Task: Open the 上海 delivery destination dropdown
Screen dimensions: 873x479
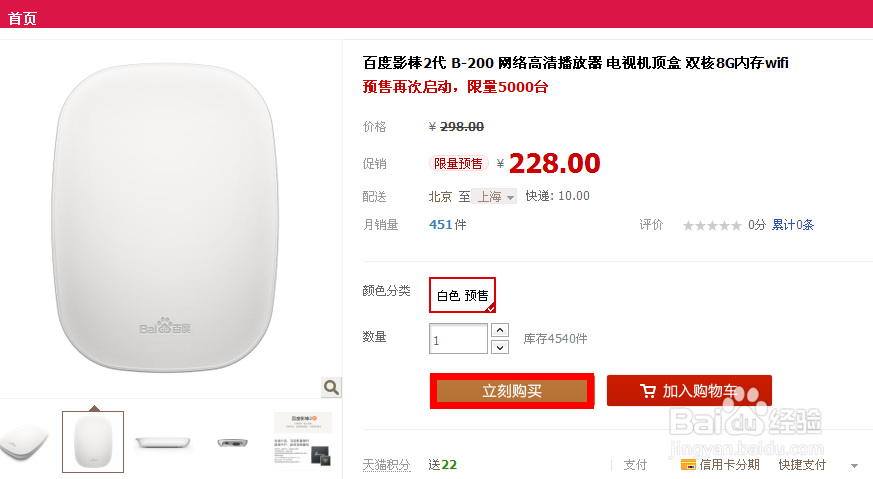Action: pyautogui.click(x=495, y=196)
